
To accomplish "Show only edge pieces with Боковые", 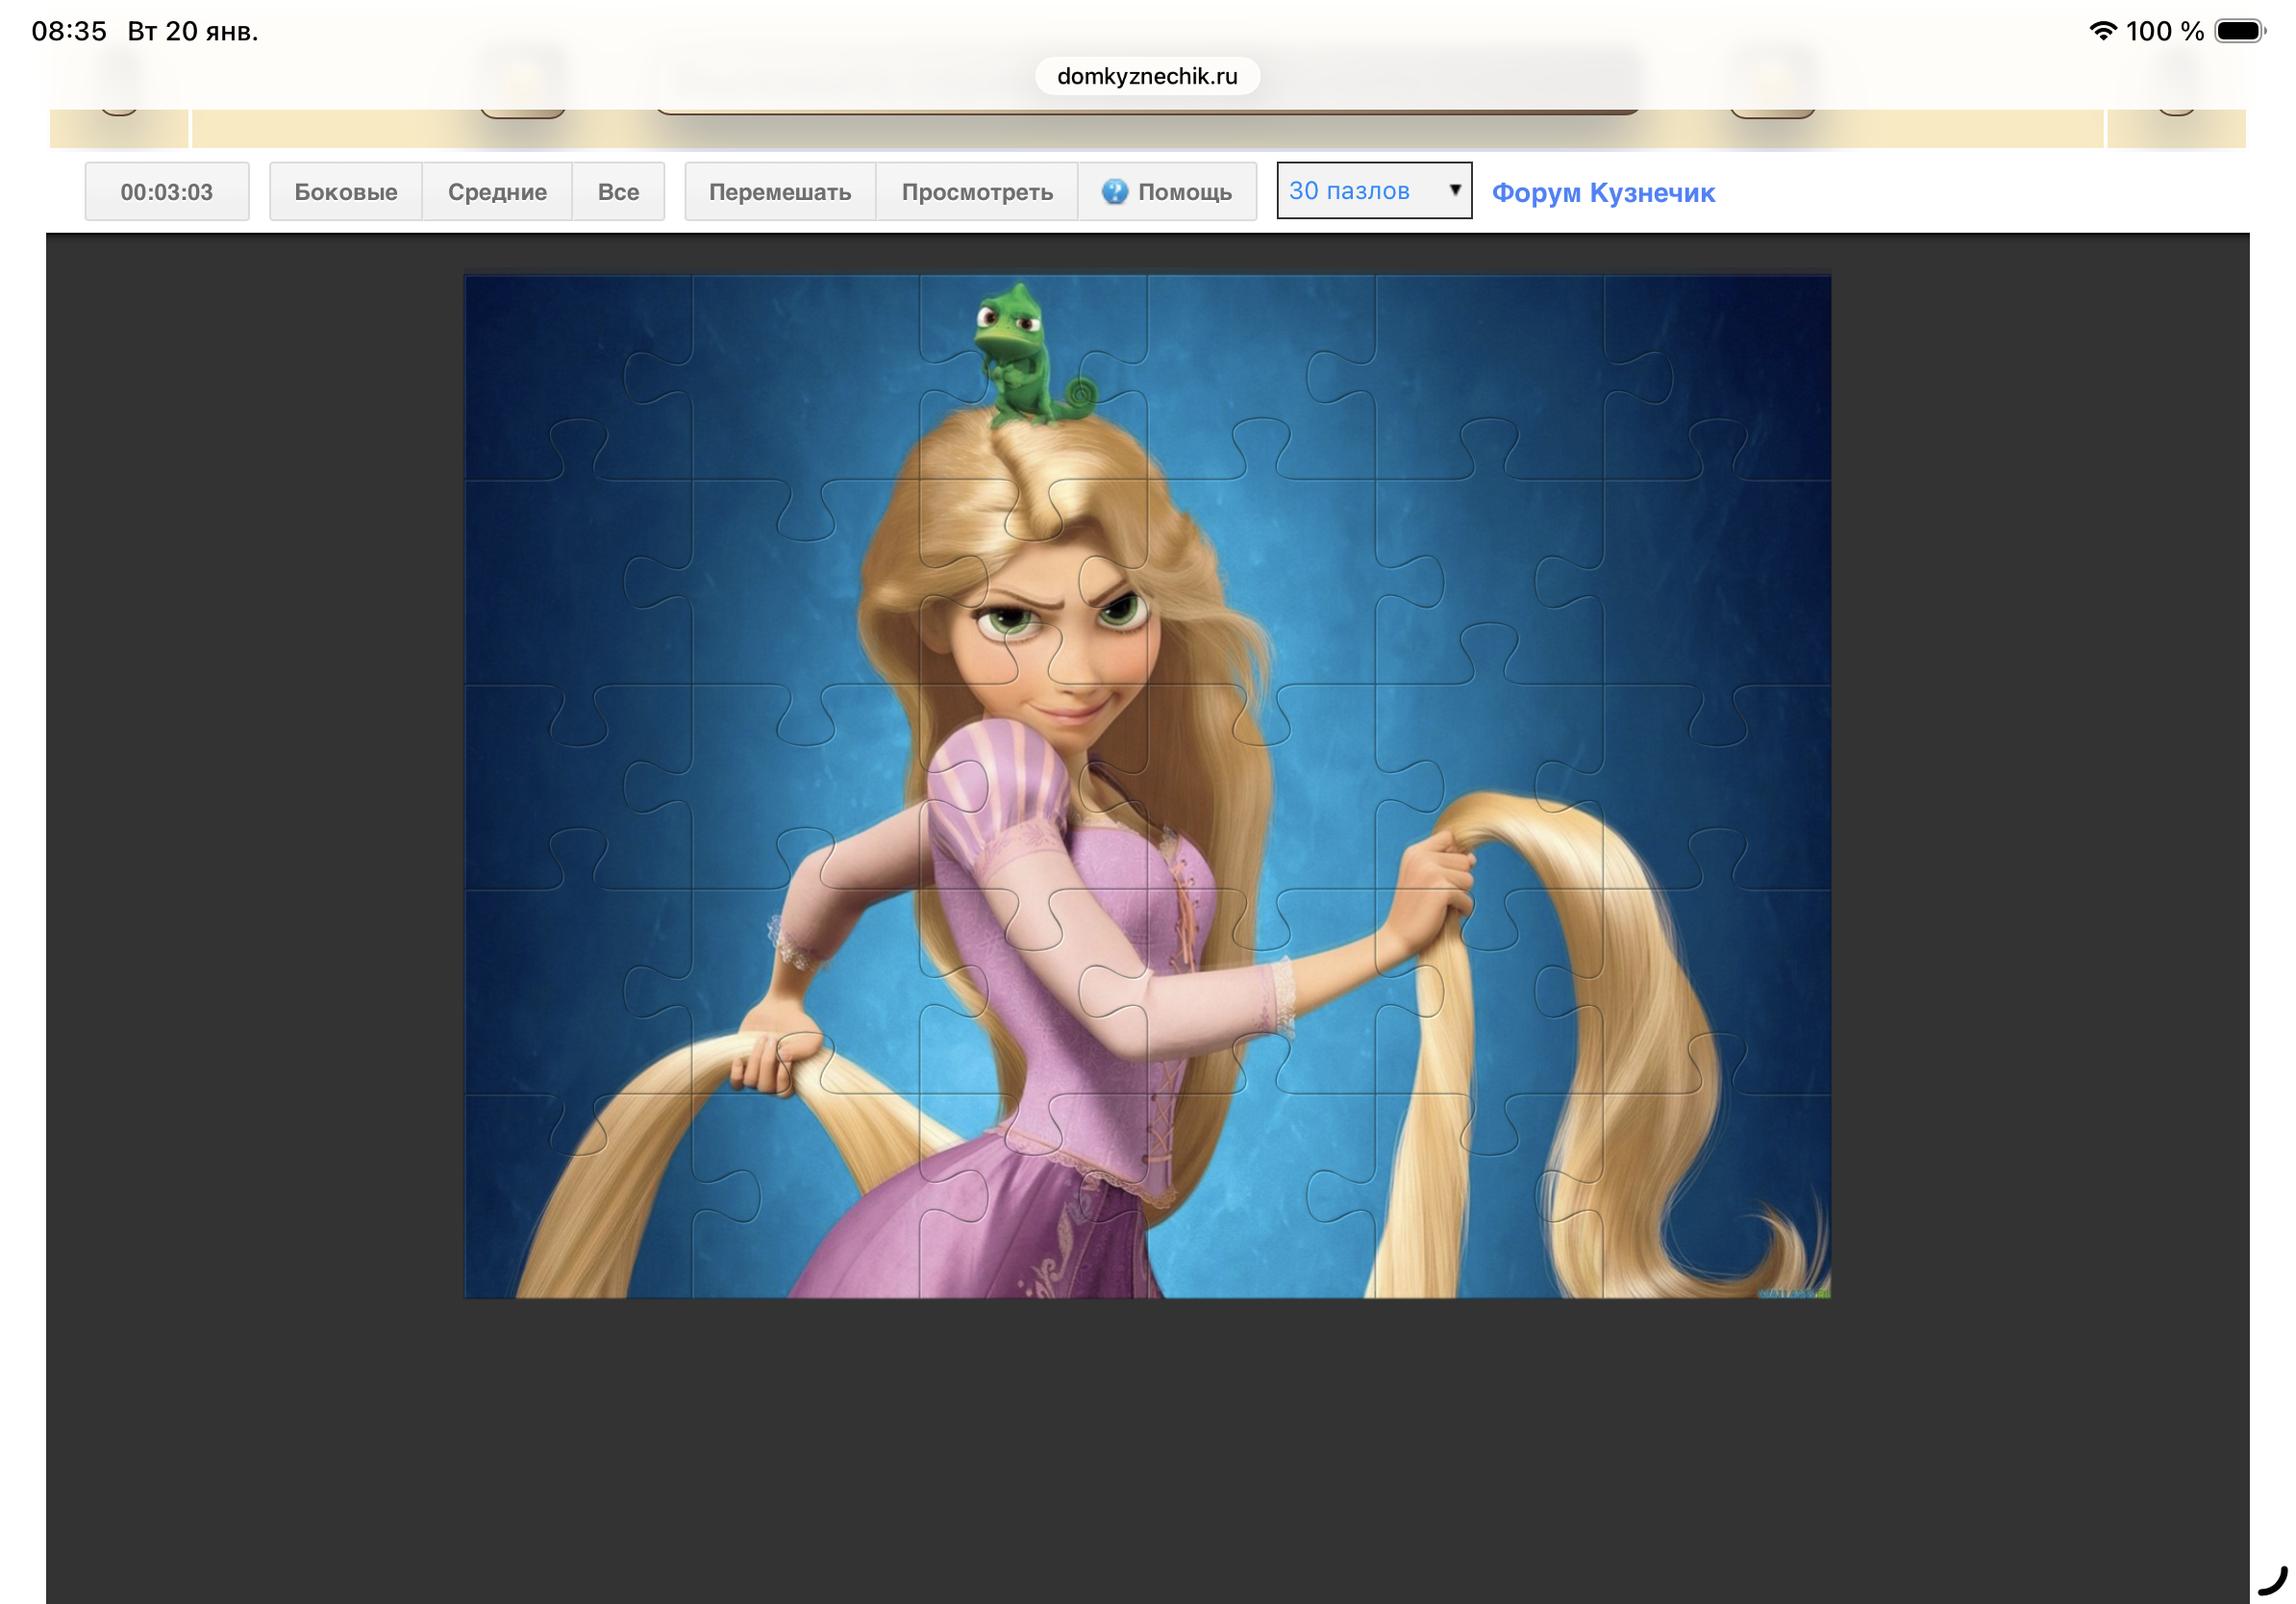I will coord(345,191).
